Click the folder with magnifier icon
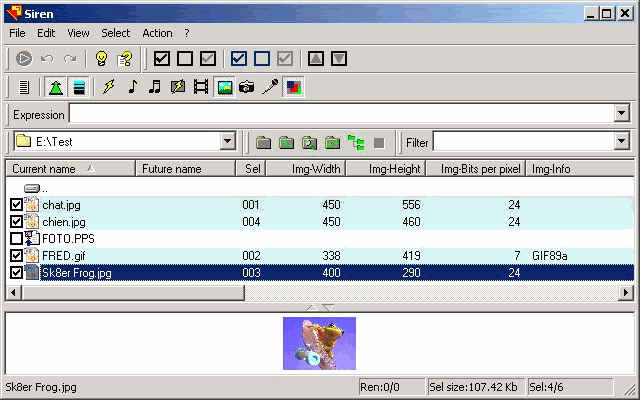This screenshot has width=640, height=400. tap(309, 143)
